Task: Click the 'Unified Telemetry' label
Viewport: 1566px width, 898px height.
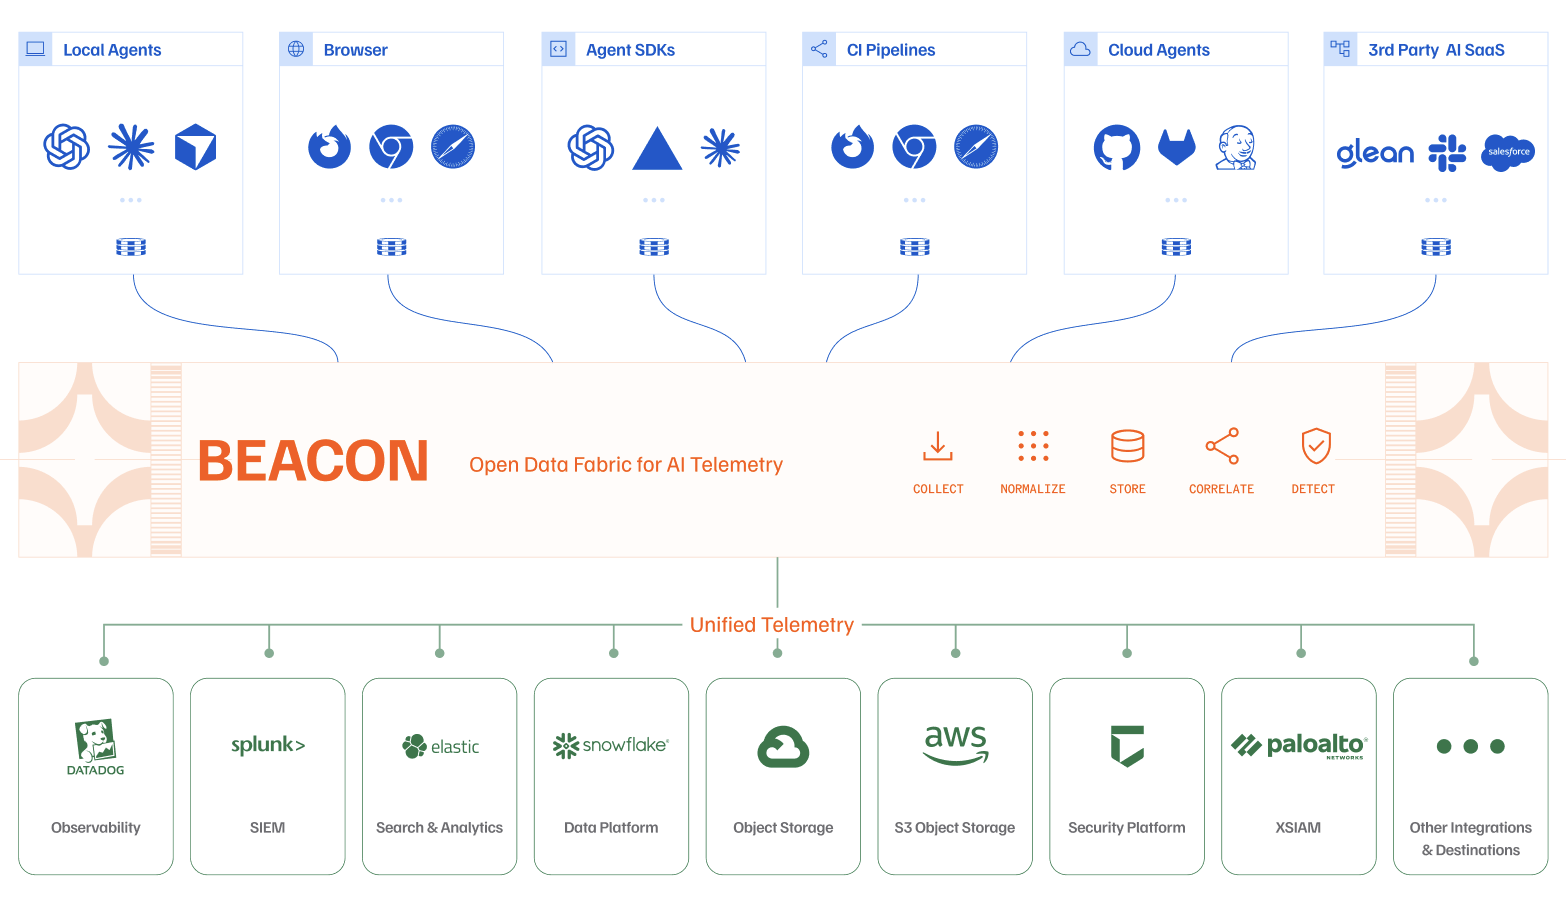Action: coord(772,625)
